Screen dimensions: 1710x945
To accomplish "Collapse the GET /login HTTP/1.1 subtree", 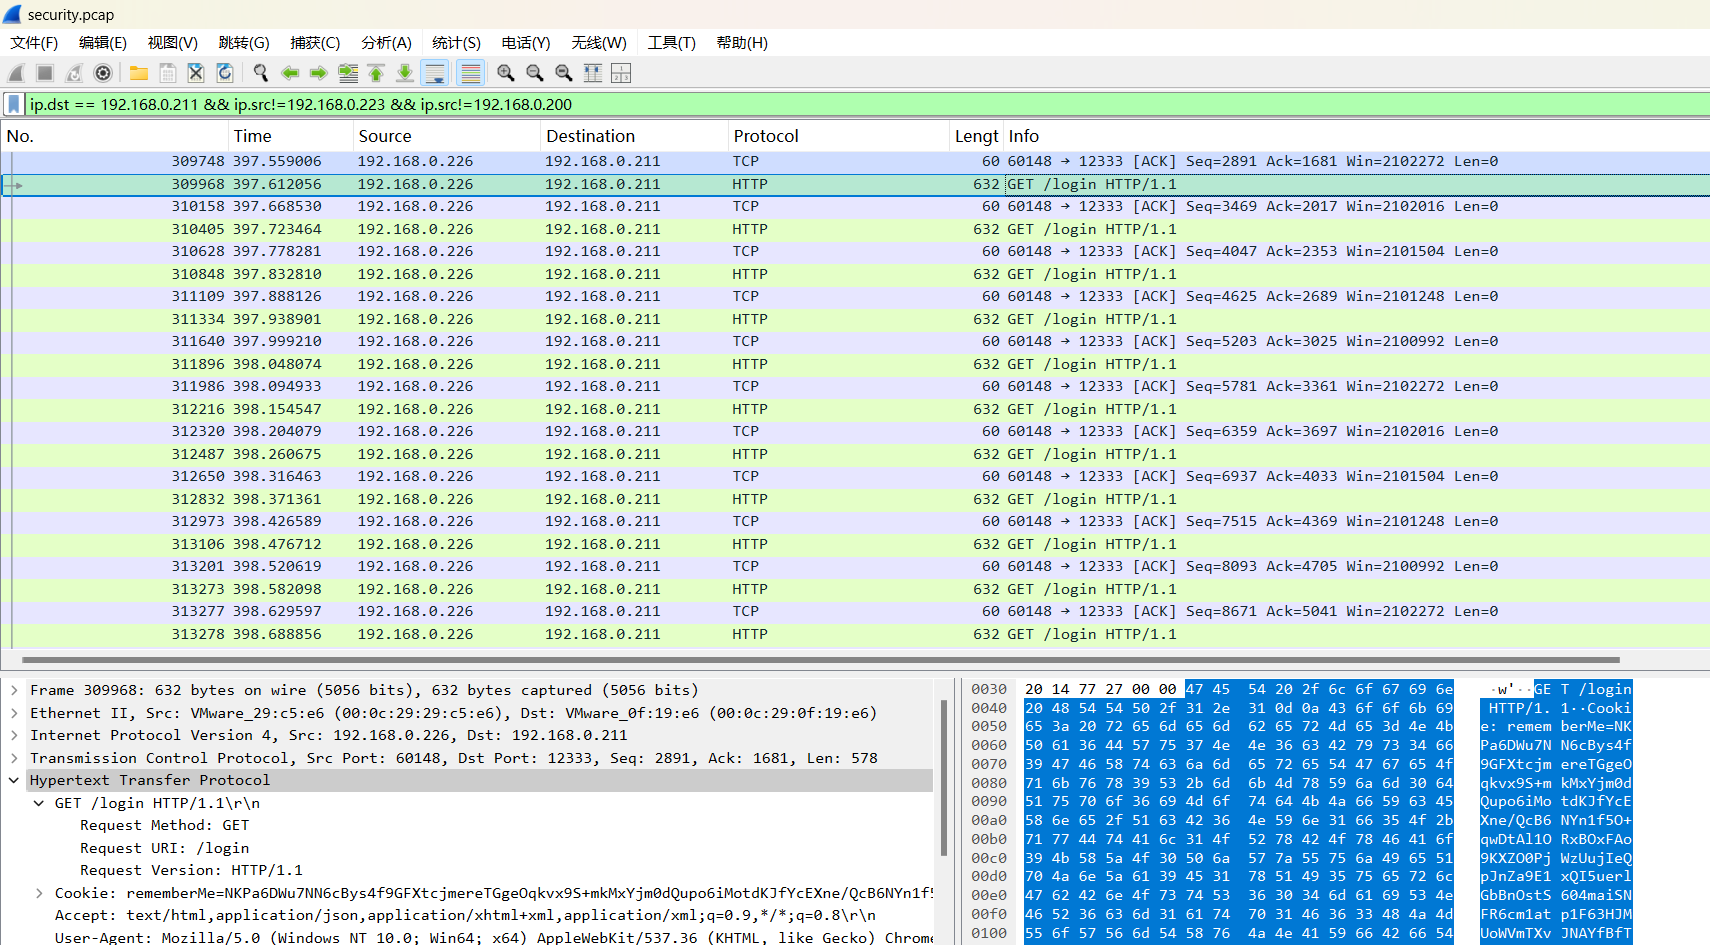I will click(x=39, y=803).
